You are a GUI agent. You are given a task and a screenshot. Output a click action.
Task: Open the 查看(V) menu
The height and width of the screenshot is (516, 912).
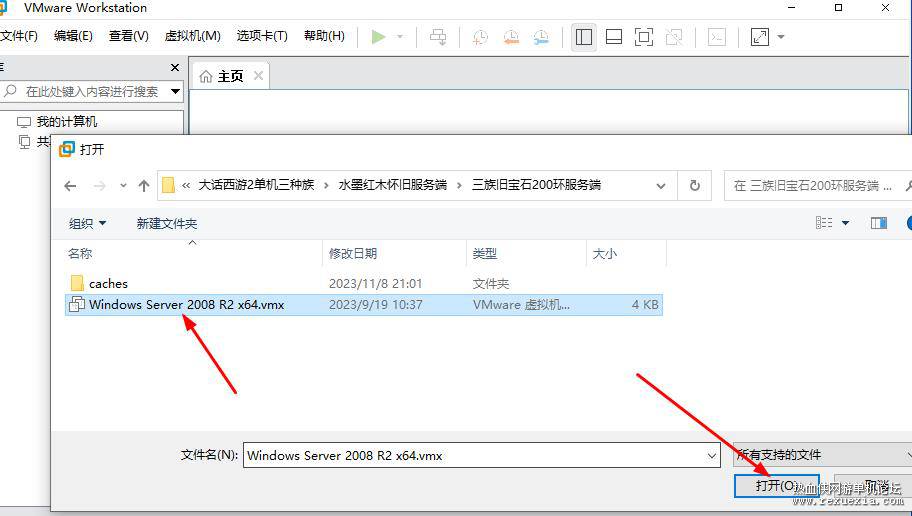point(129,36)
